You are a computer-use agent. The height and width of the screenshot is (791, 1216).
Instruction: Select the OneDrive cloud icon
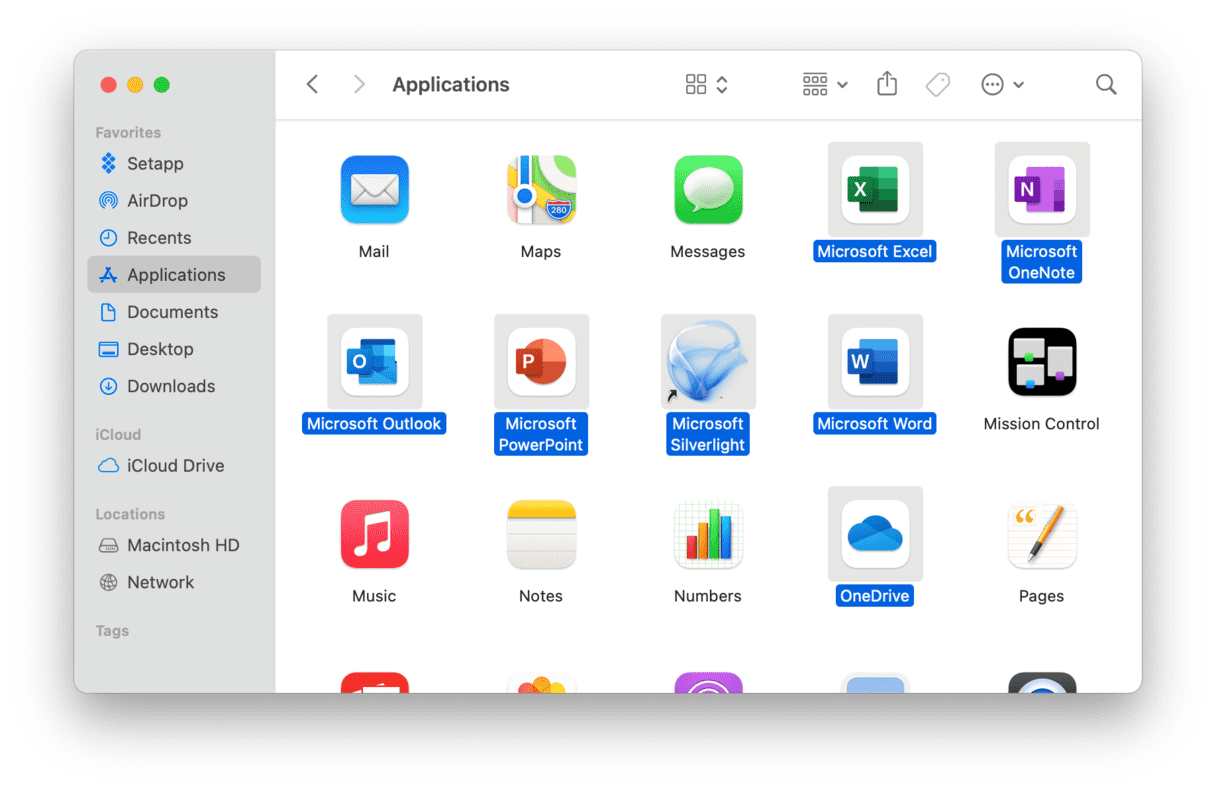click(875, 534)
